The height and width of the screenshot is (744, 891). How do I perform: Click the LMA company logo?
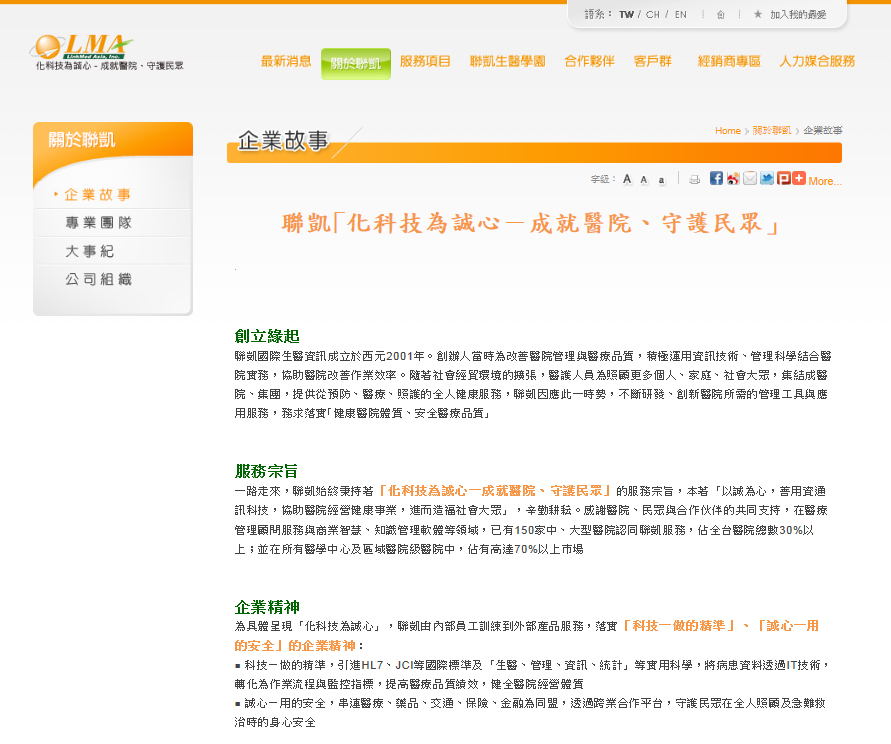pyautogui.click(x=82, y=47)
